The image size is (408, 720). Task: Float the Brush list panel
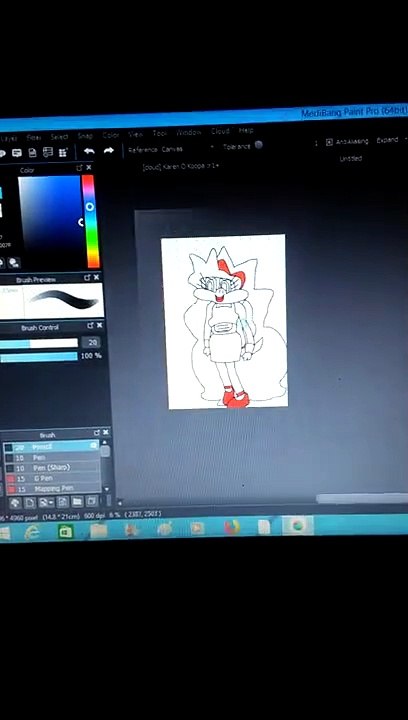pos(97,433)
